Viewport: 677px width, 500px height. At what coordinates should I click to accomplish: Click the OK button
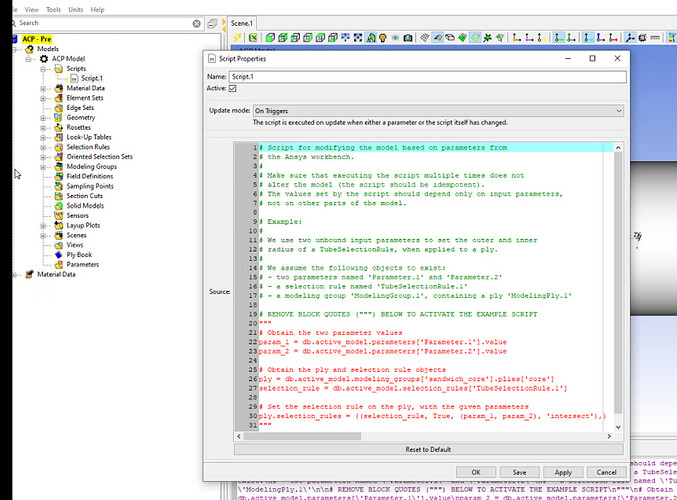pyautogui.click(x=476, y=472)
